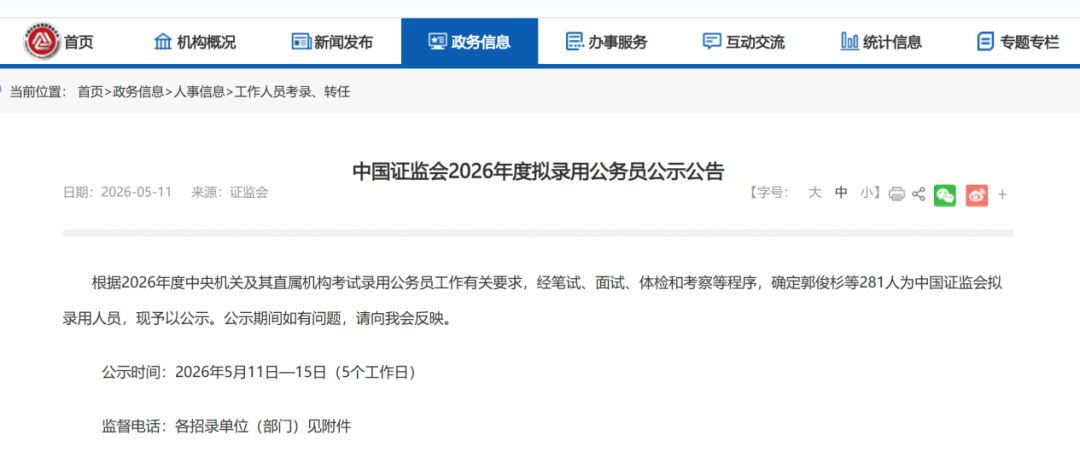The image size is (1080, 458).
Task: Go to 政务信息 in the breadcrumb
Action: (x=138, y=92)
